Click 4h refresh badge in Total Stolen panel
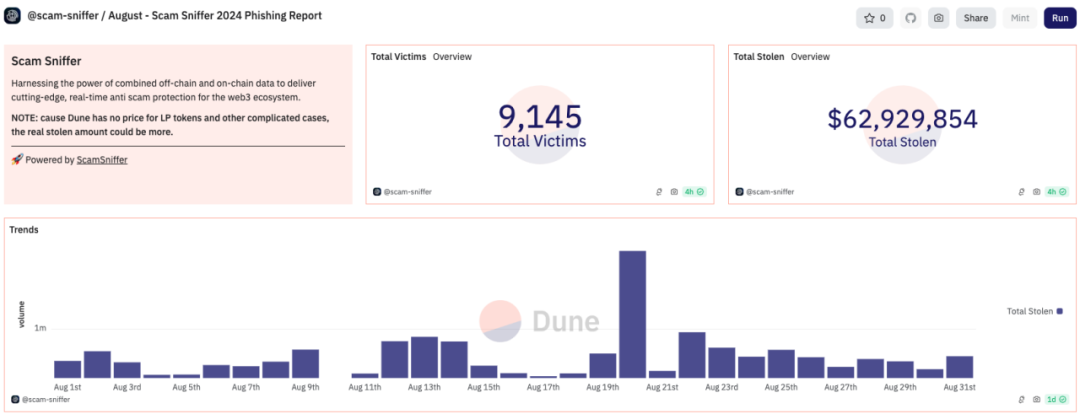1080x414 pixels. 1057,191
